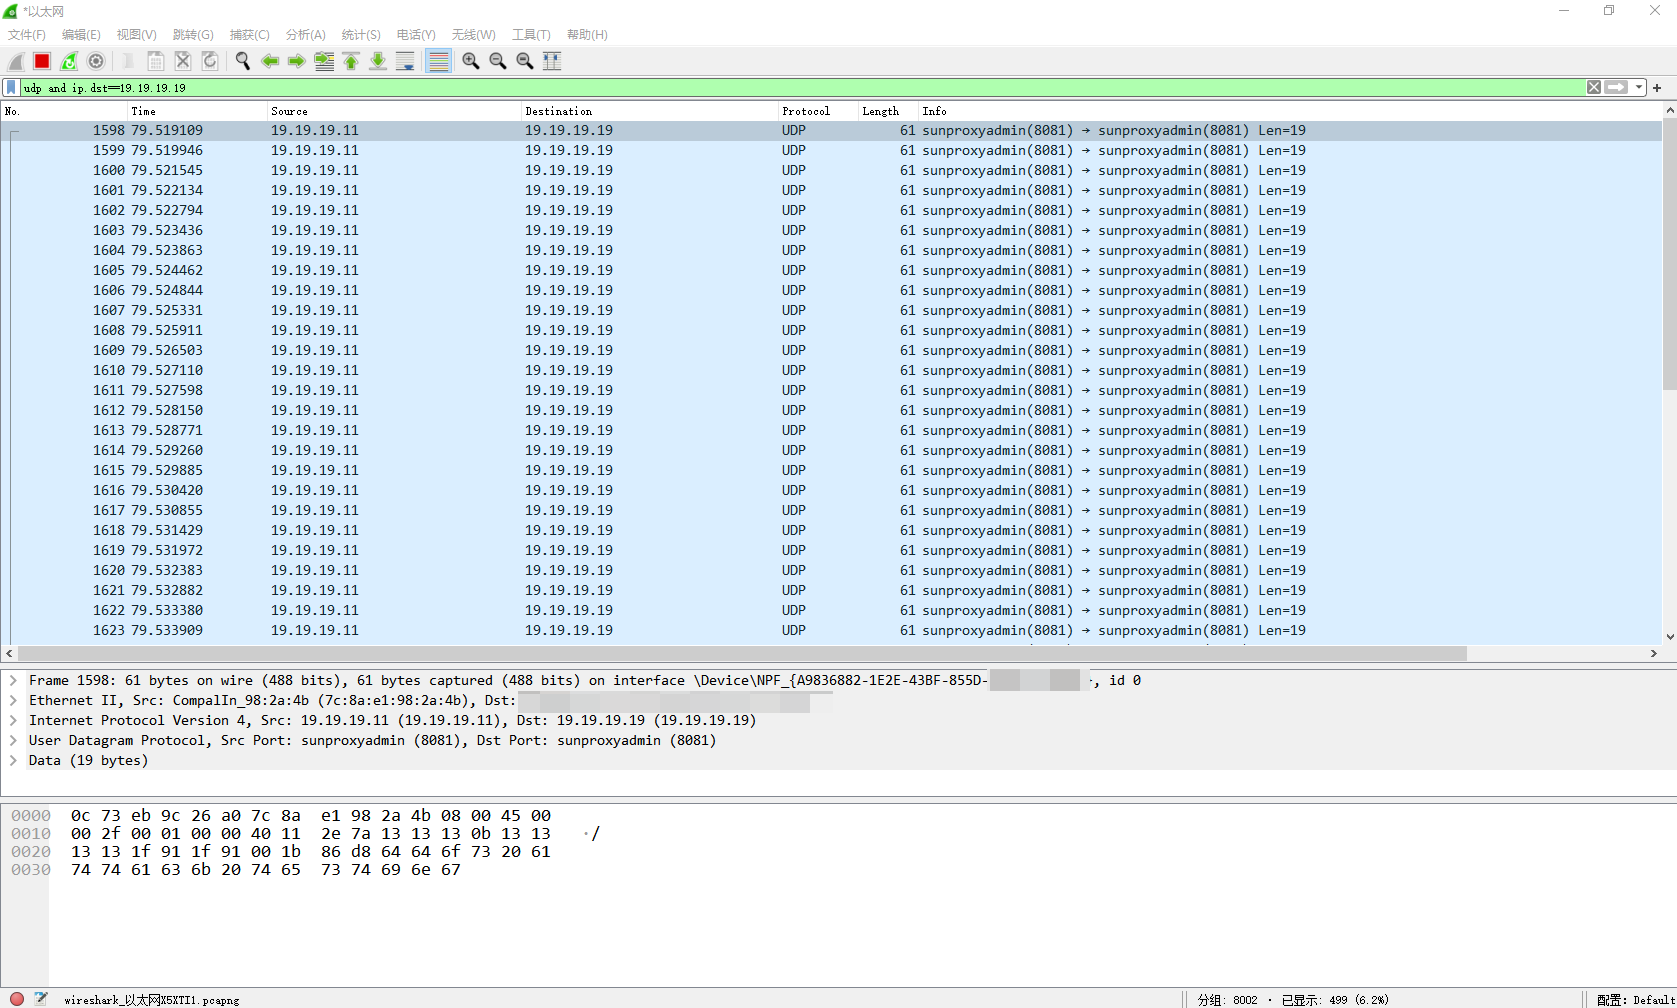Click the capture status red circle icon
The image size is (1677, 1008).
click(x=17, y=998)
